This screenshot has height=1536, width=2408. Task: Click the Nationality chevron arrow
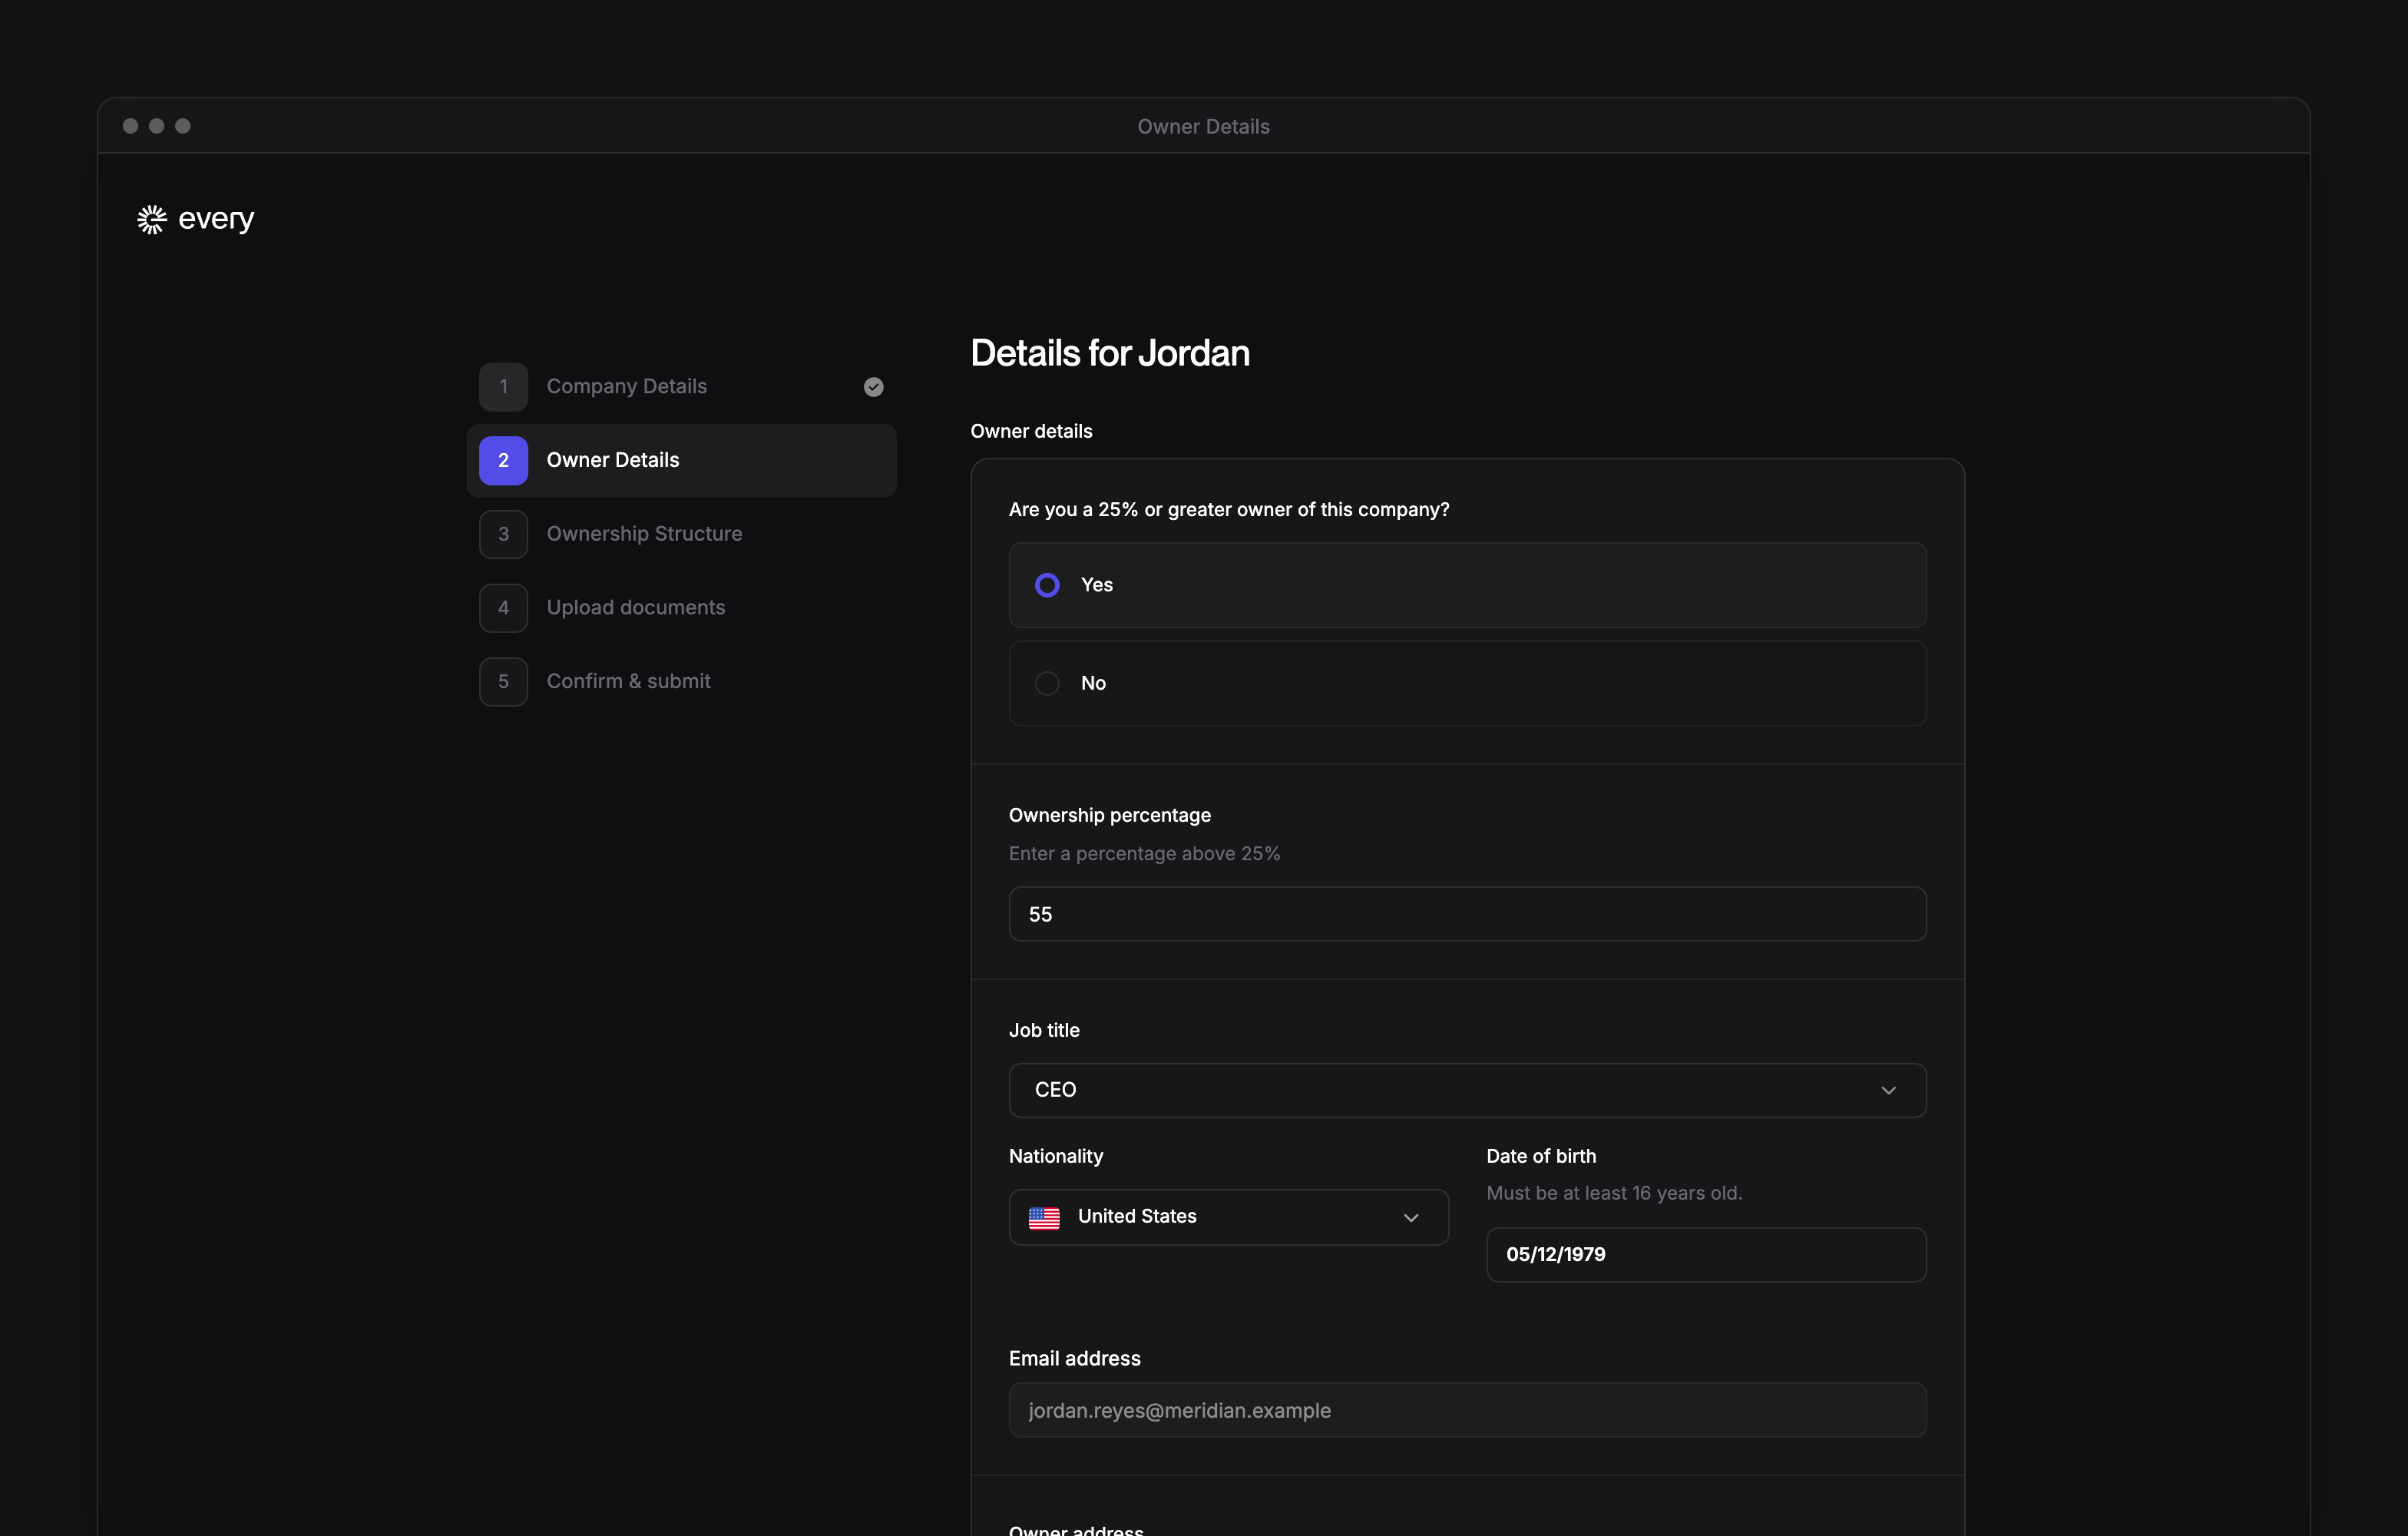(1411, 1217)
